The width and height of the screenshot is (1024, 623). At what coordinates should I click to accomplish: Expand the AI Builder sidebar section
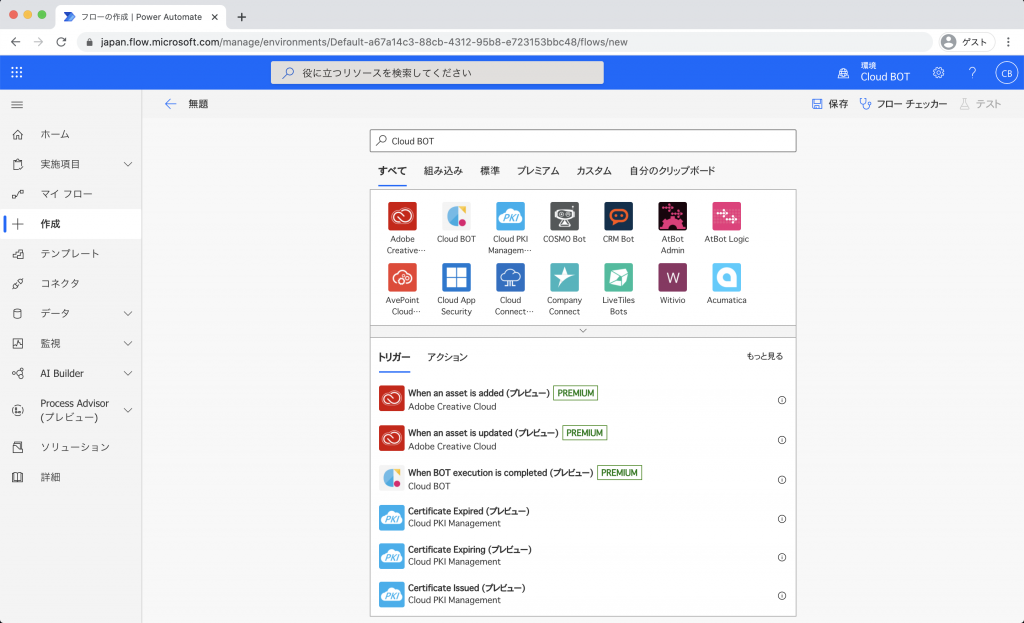128,374
